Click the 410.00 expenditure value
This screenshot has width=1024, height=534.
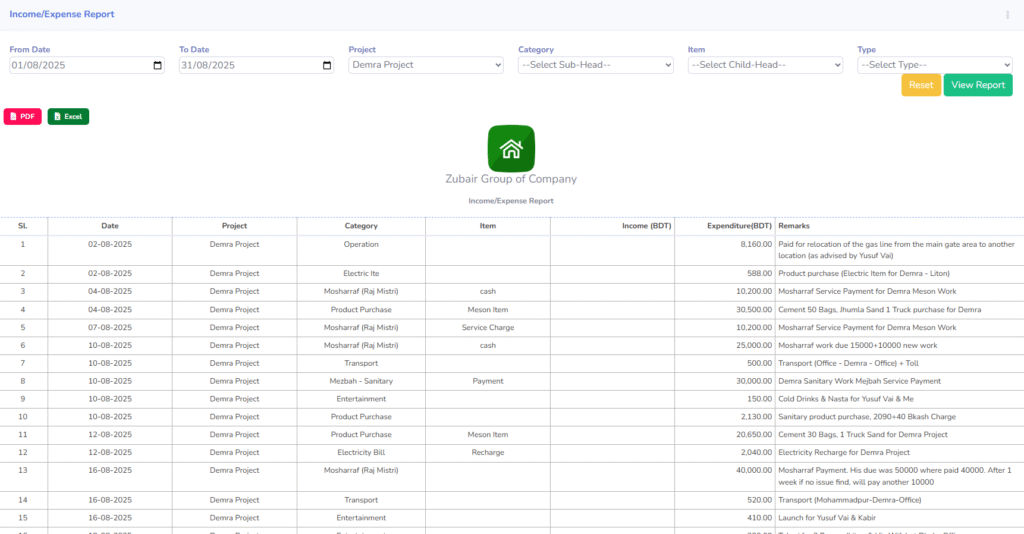pos(760,518)
